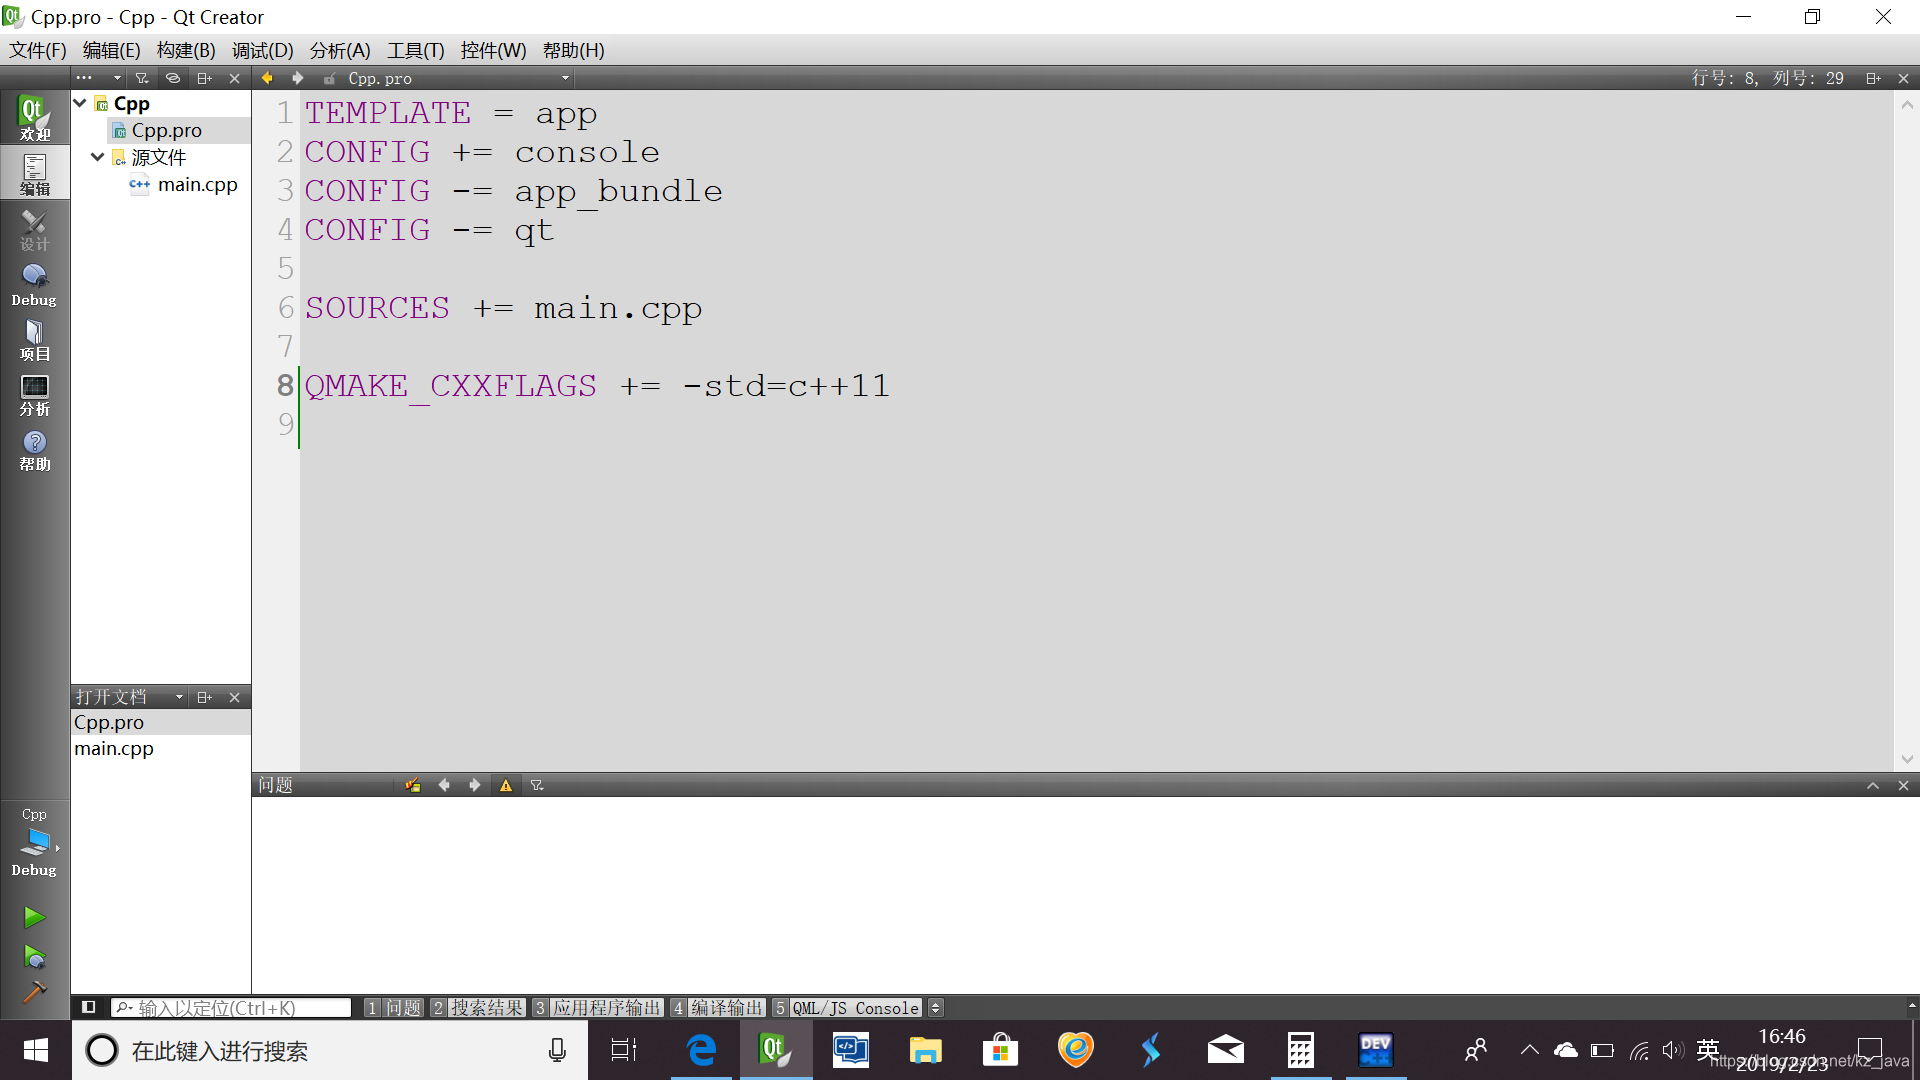This screenshot has width=1920, height=1080.
Task: Switch to the 5 QML/JS Console tab
Action: click(x=847, y=1008)
